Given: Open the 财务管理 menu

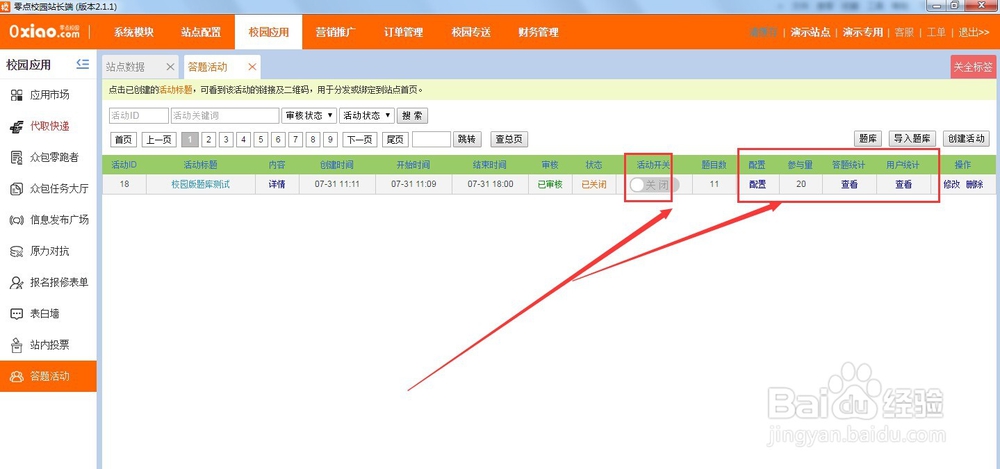Looking at the screenshot, I should coord(538,32).
